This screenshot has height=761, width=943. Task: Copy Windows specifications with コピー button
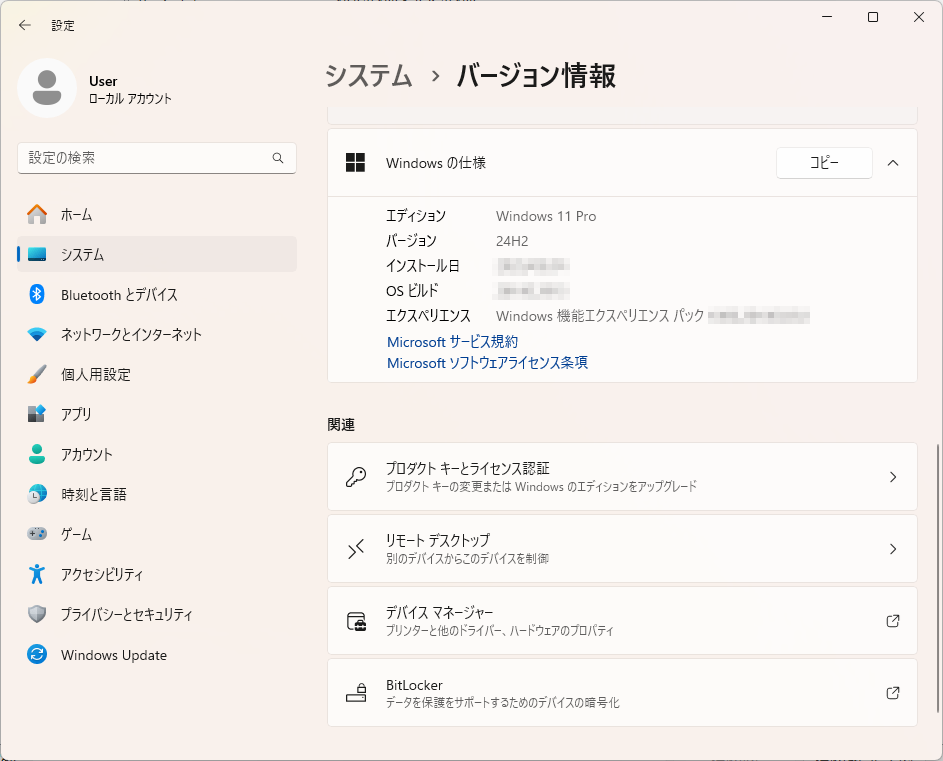click(824, 162)
